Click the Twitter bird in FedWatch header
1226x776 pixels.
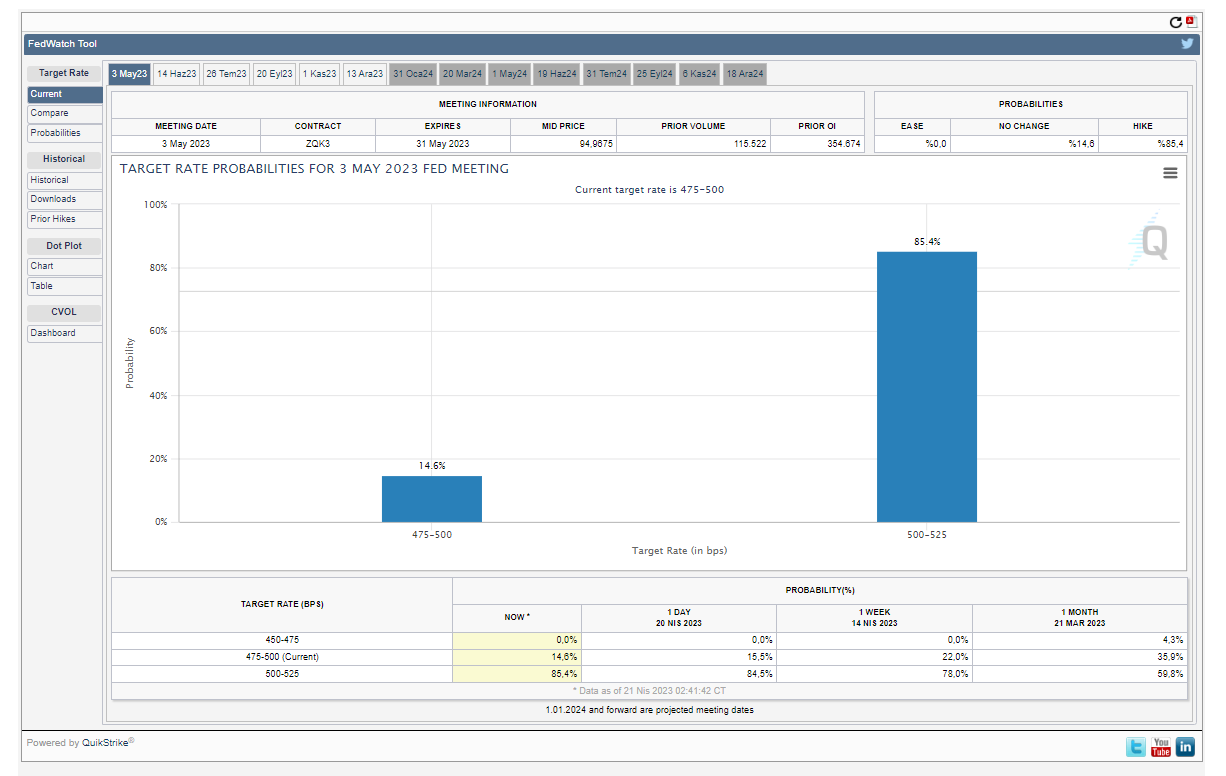[x=1187, y=44]
